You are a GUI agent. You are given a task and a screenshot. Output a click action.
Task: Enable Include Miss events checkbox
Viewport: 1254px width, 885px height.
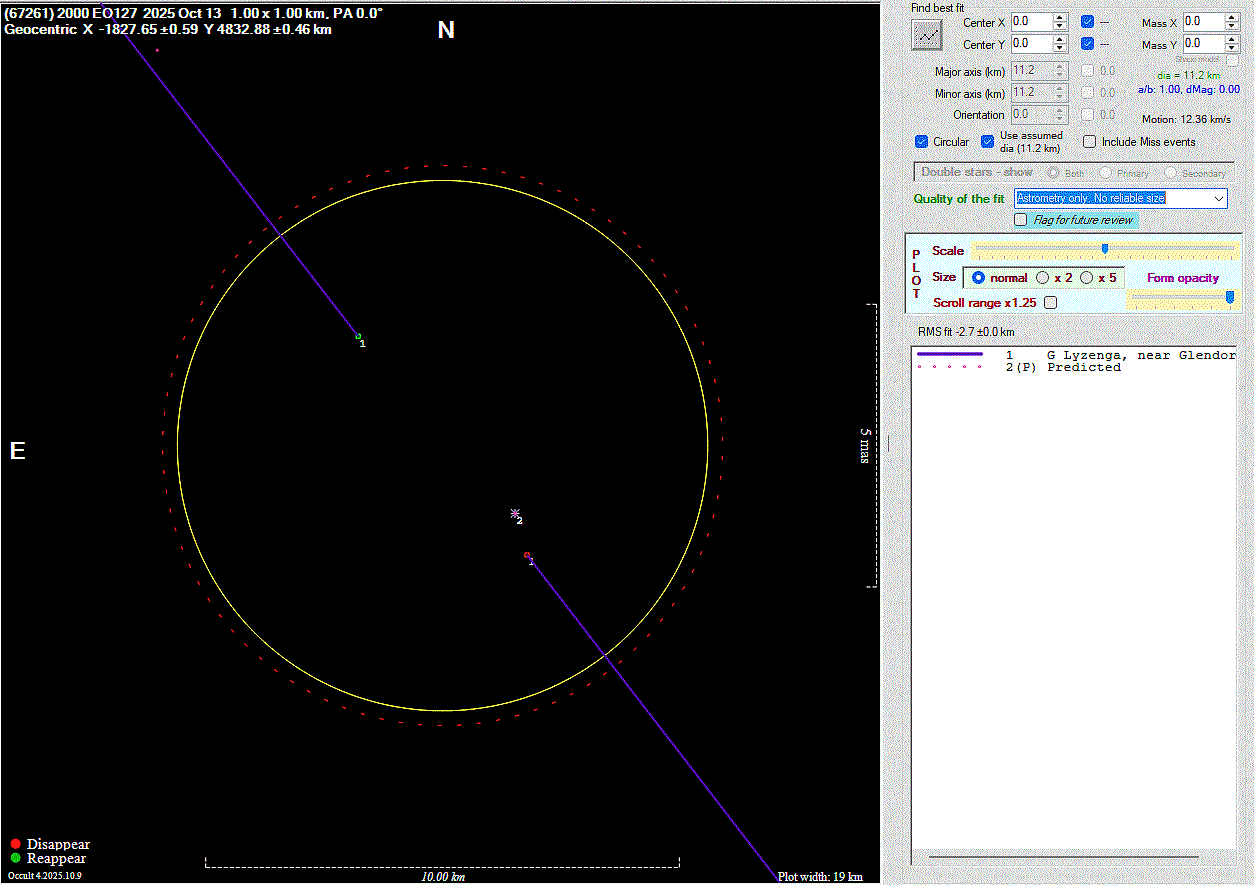coord(1090,142)
